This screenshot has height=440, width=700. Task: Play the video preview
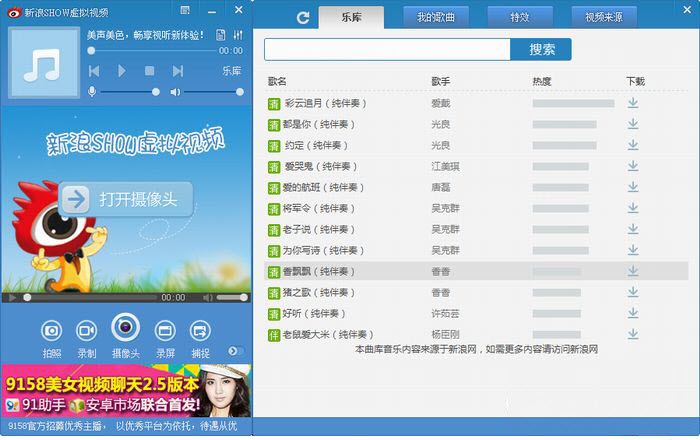12,298
